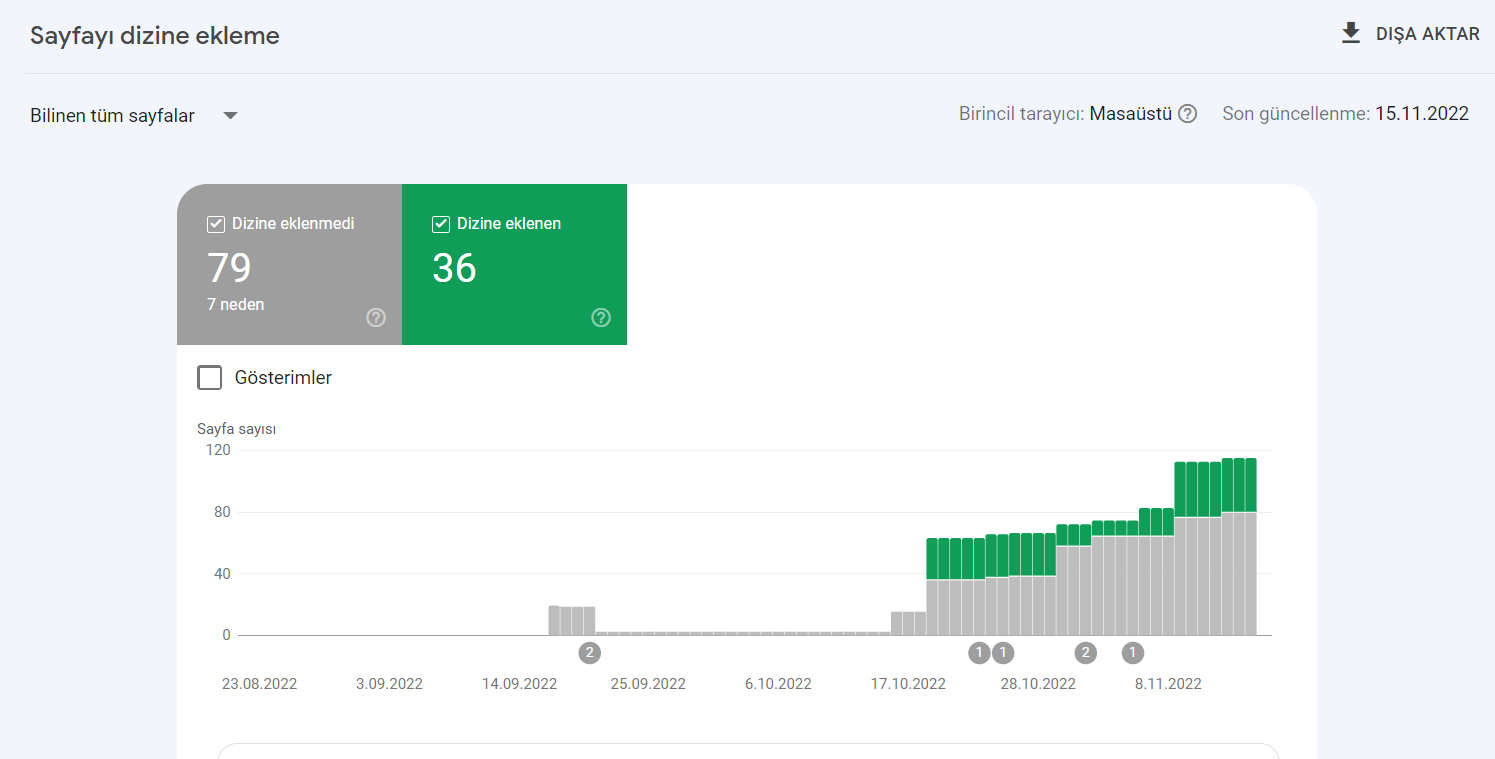The height and width of the screenshot is (759, 1495).
Task: Click the Masaüstü crawler value
Action: 1130,114
